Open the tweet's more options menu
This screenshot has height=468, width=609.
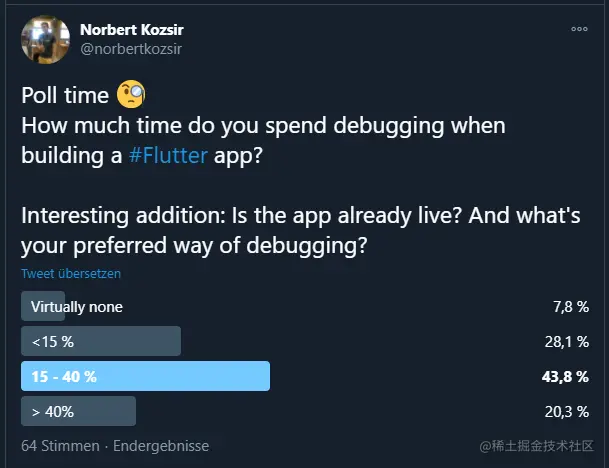pos(579,29)
